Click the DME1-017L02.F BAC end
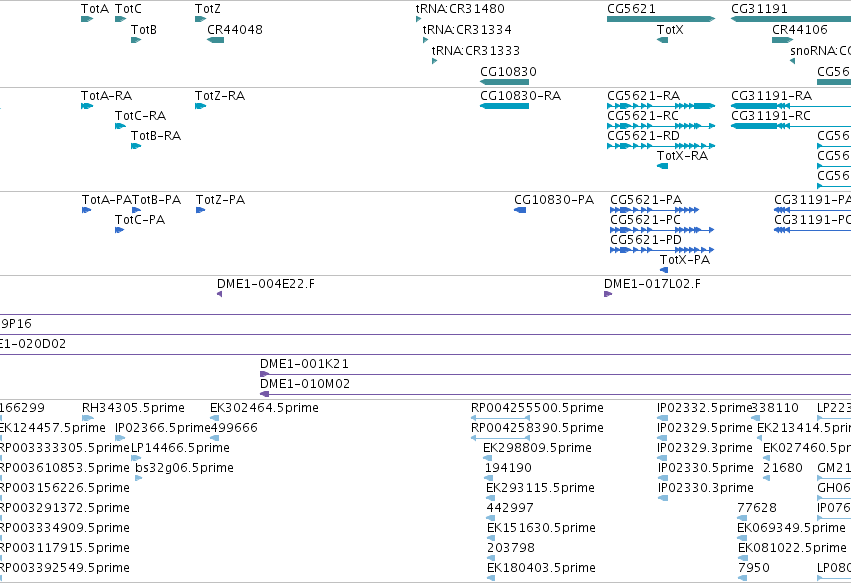Viewport: 851px width, 583px height. pos(608,294)
